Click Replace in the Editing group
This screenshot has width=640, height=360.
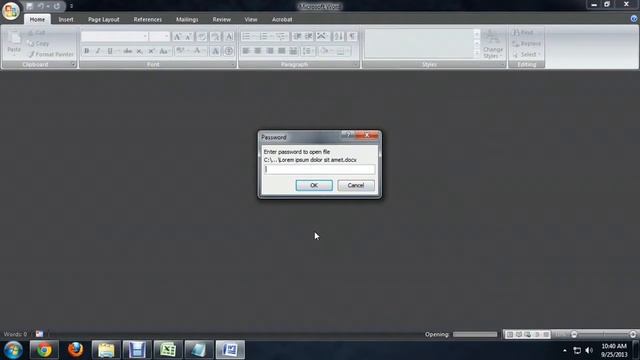[527, 43]
